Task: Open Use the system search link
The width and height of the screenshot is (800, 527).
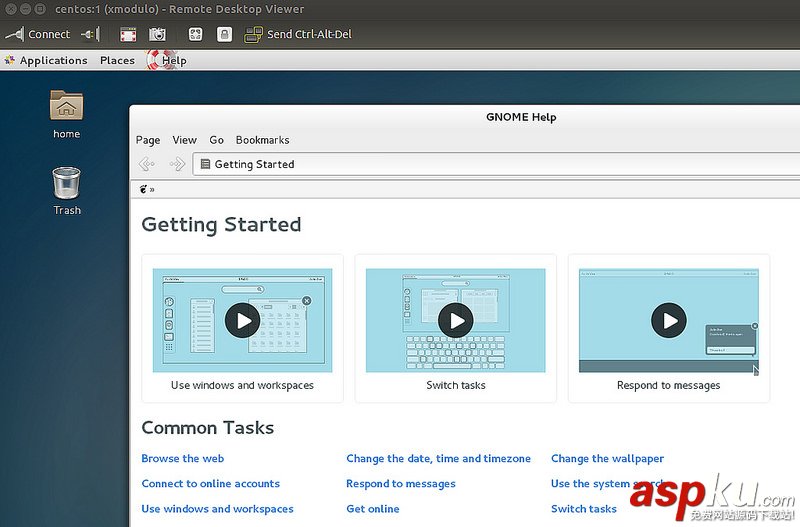Action: coord(607,483)
